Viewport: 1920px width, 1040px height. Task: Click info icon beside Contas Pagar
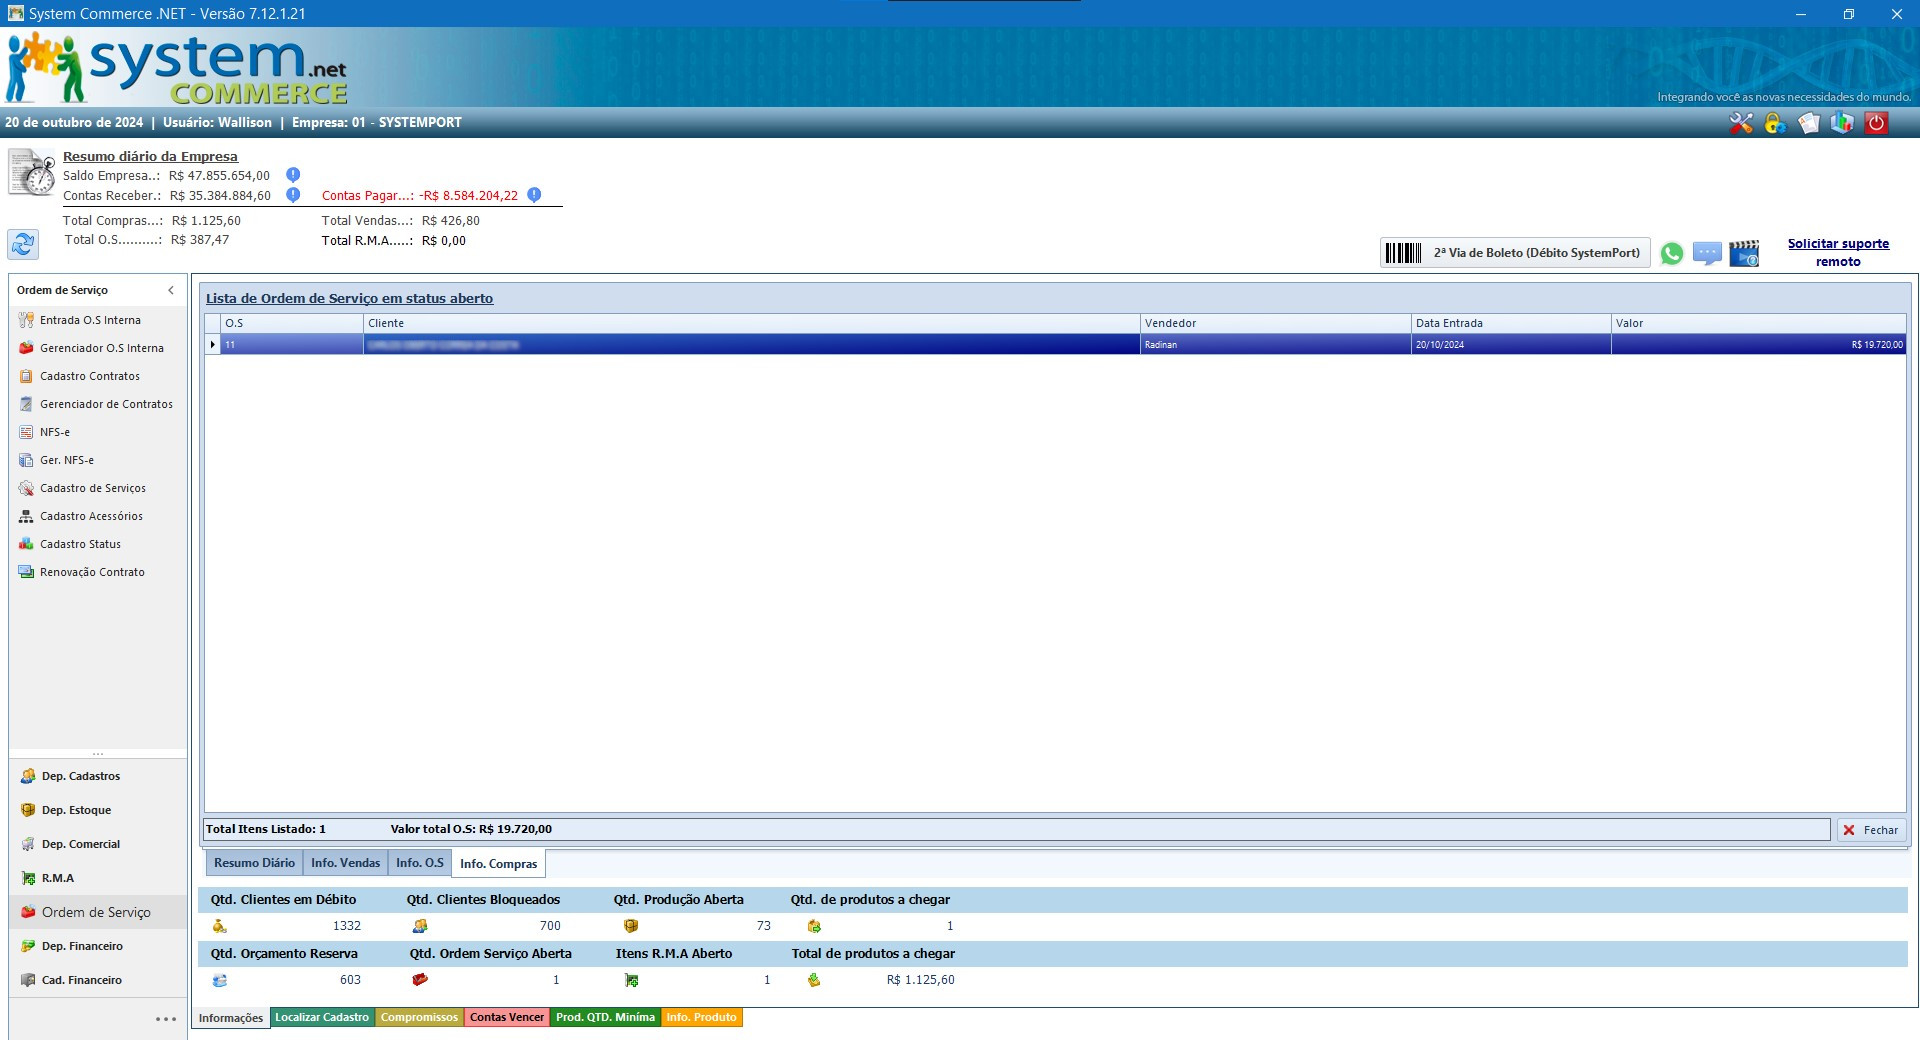[x=534, y=195]
